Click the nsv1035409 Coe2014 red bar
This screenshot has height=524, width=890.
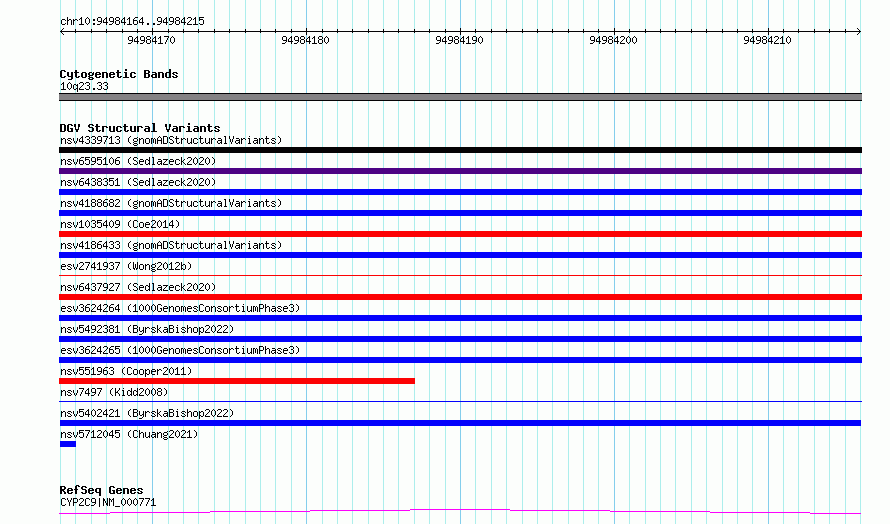click(x=460, y=234)
